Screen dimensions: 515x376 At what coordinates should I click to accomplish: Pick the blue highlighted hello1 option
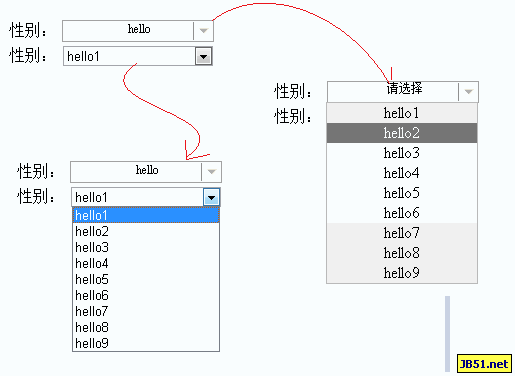pyautogui.click(x=146, y=215)
